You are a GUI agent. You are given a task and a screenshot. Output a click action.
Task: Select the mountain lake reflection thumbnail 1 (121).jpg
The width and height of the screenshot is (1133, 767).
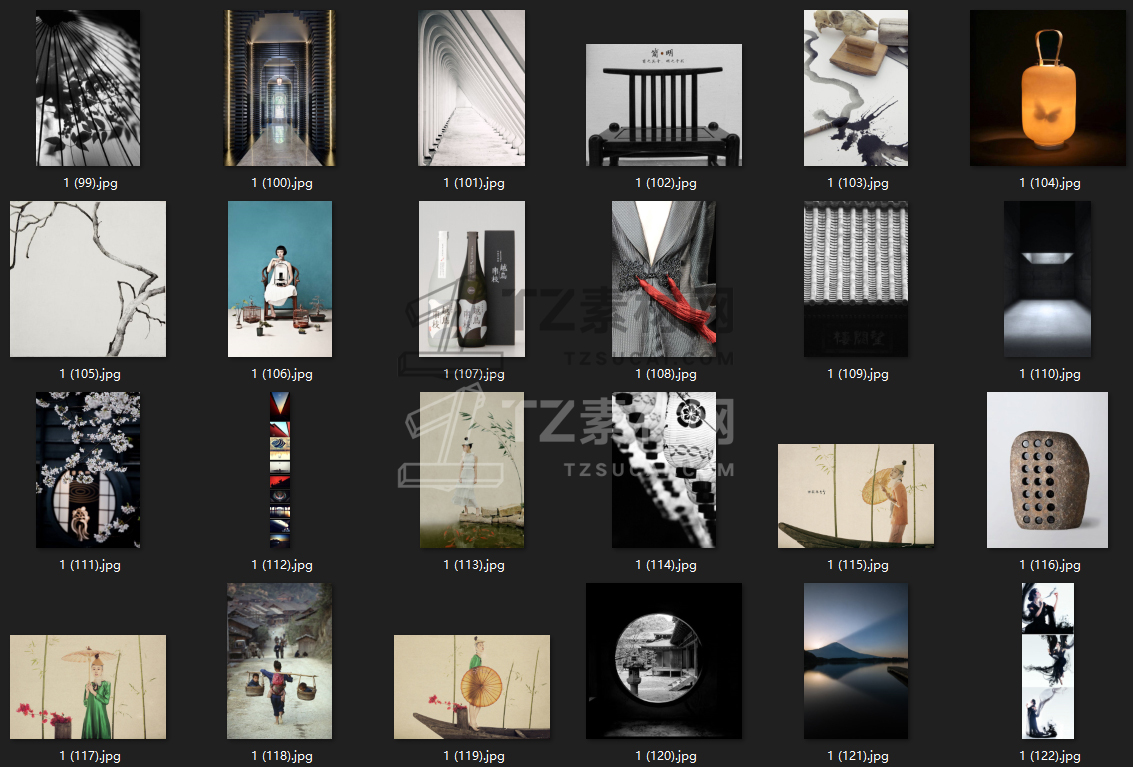856,661
